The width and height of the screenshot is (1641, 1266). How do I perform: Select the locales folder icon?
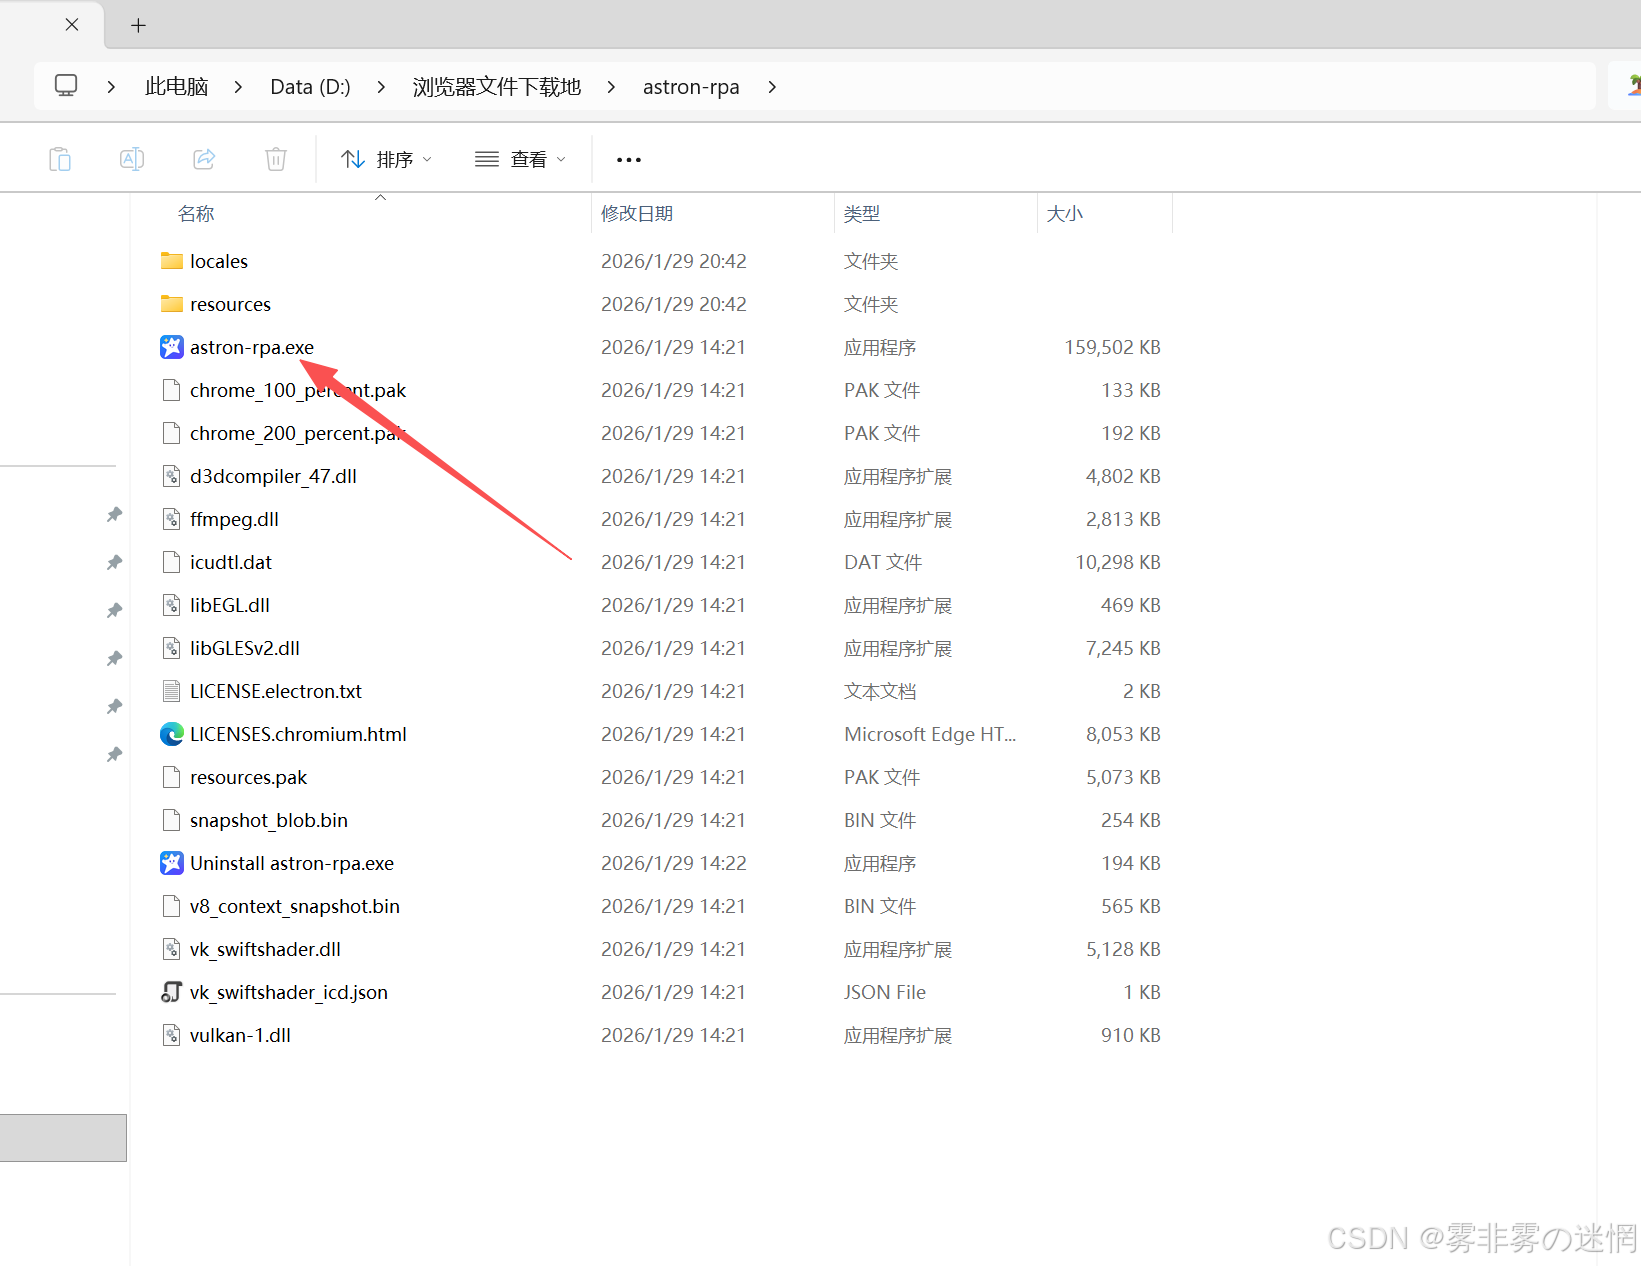[x=172, y=261]
